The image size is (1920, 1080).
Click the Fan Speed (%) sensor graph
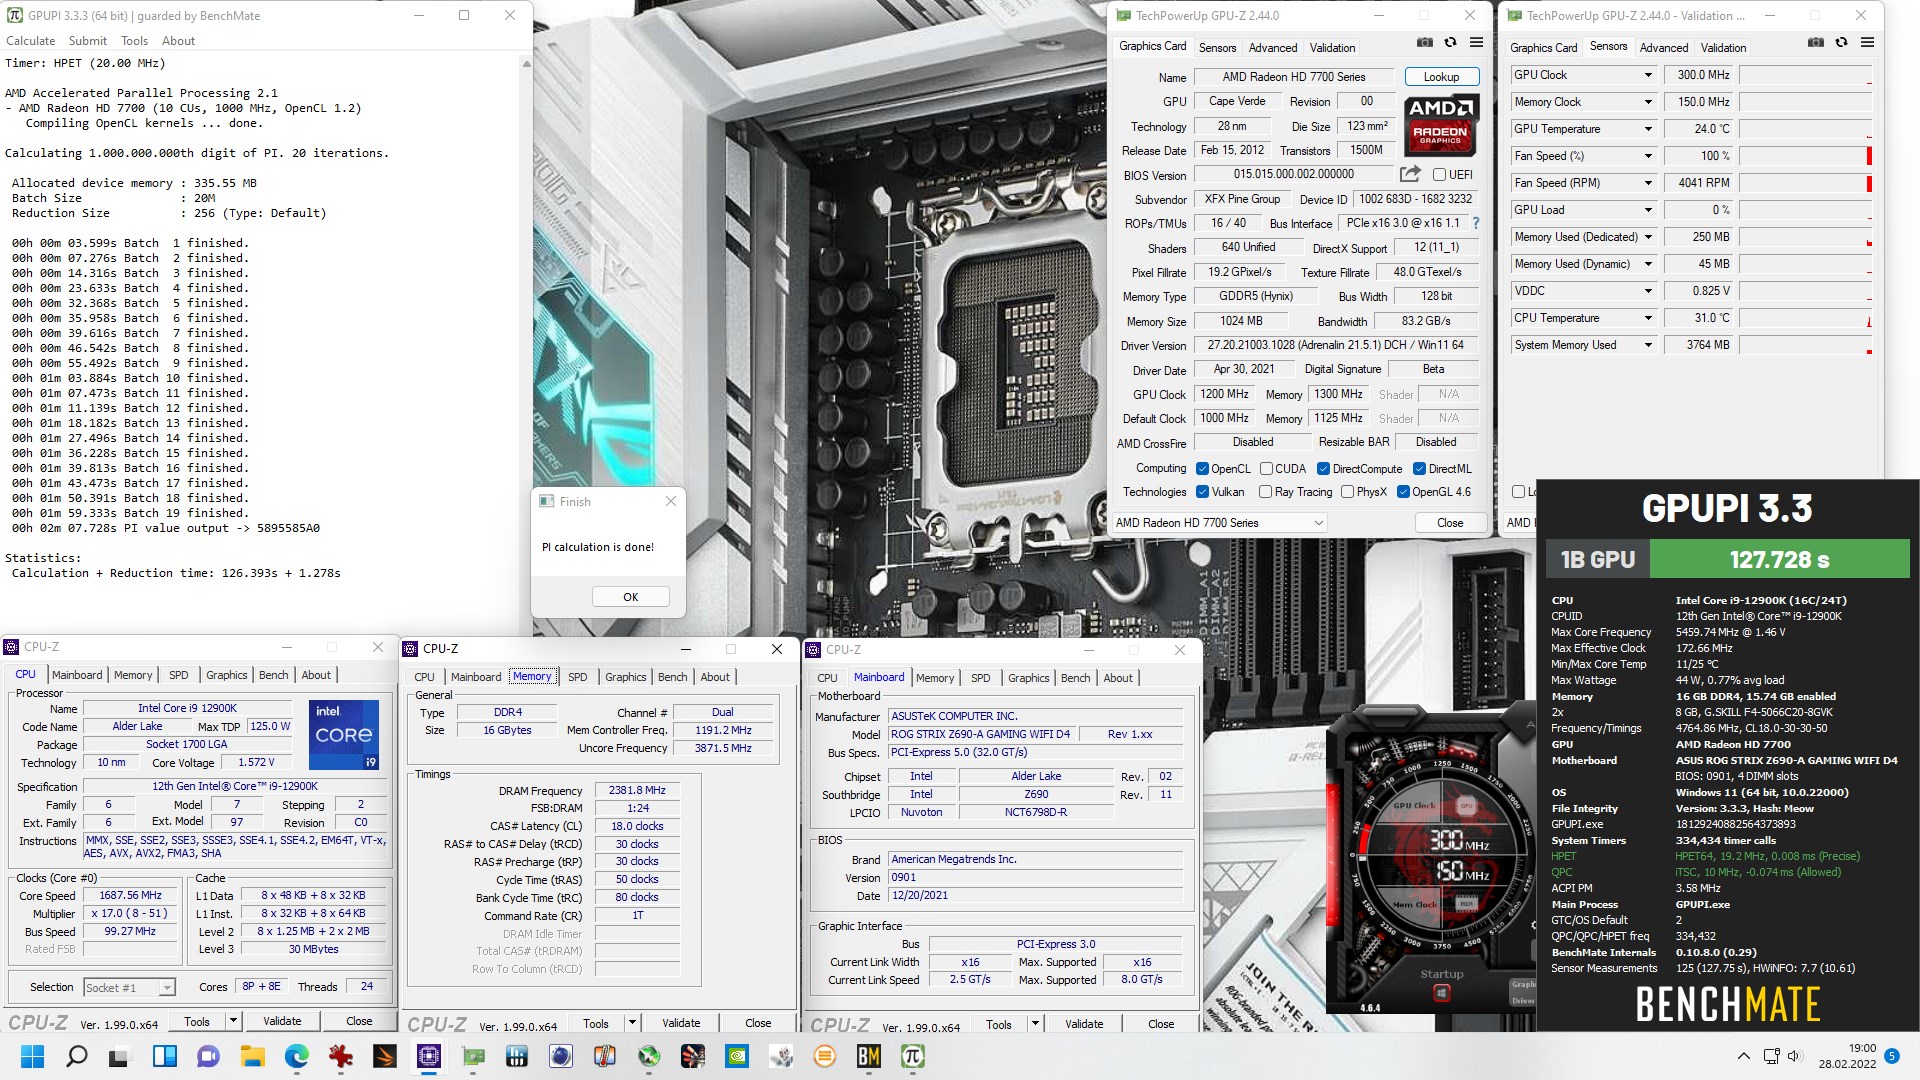[x=1806, y=156]
